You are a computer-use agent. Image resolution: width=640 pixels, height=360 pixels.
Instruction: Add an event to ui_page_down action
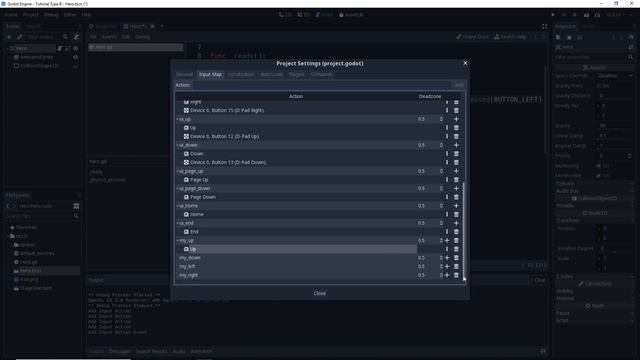456,189
